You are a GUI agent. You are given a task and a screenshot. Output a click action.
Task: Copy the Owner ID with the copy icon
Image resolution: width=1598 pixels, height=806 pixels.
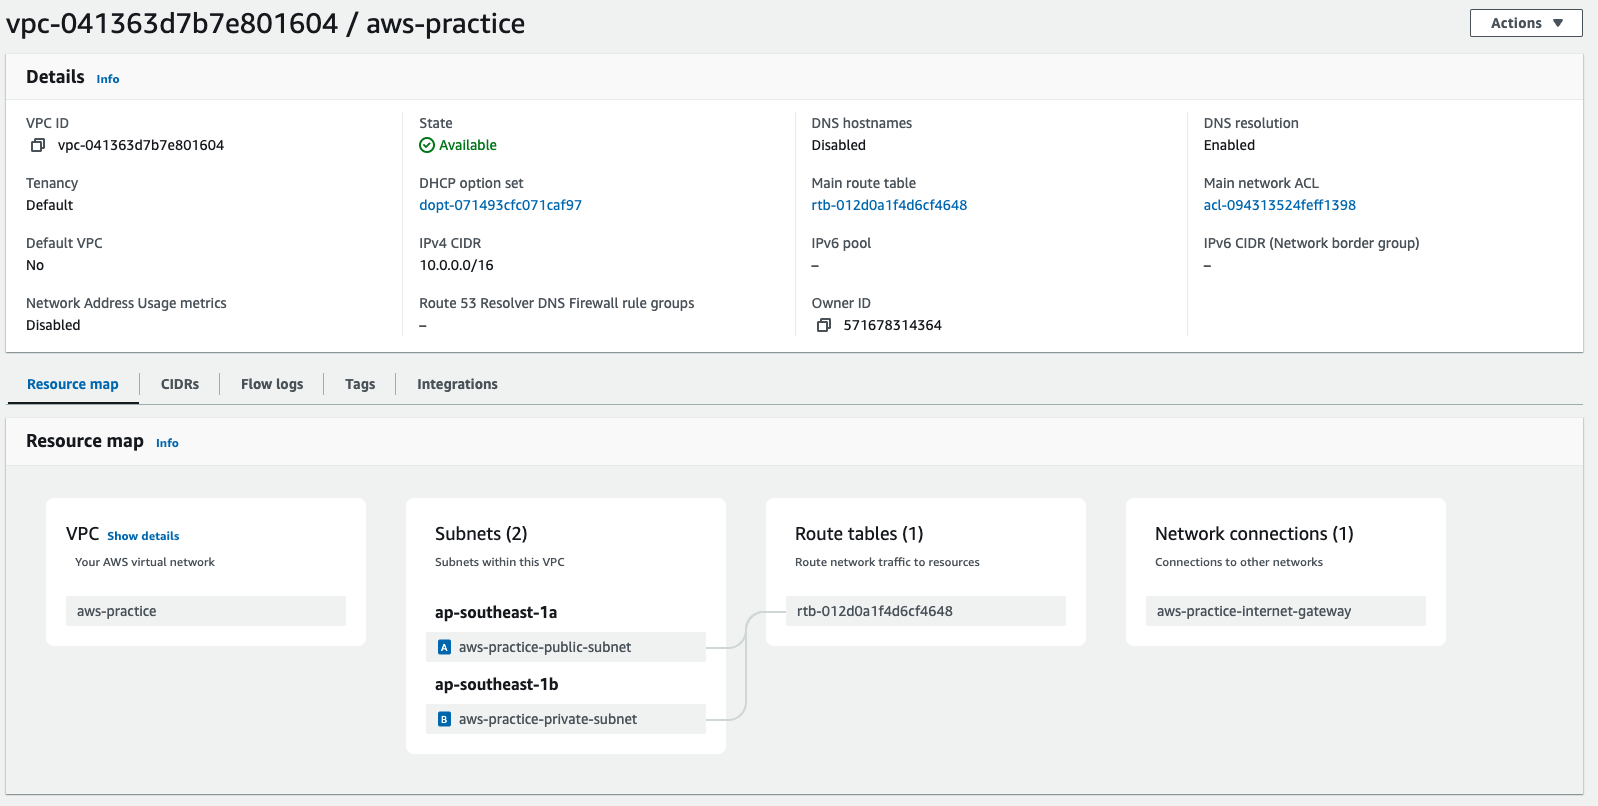(824, 325)
